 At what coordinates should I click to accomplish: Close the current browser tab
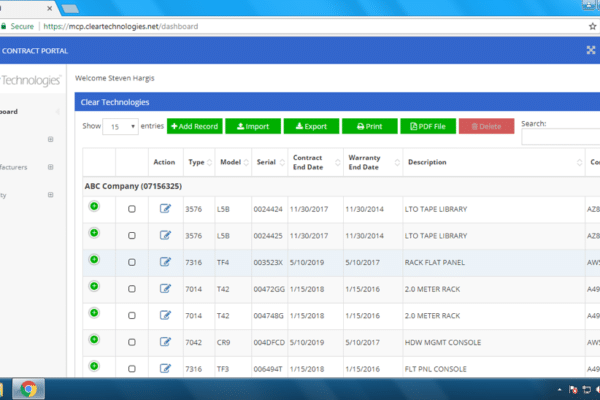point(49,8)
